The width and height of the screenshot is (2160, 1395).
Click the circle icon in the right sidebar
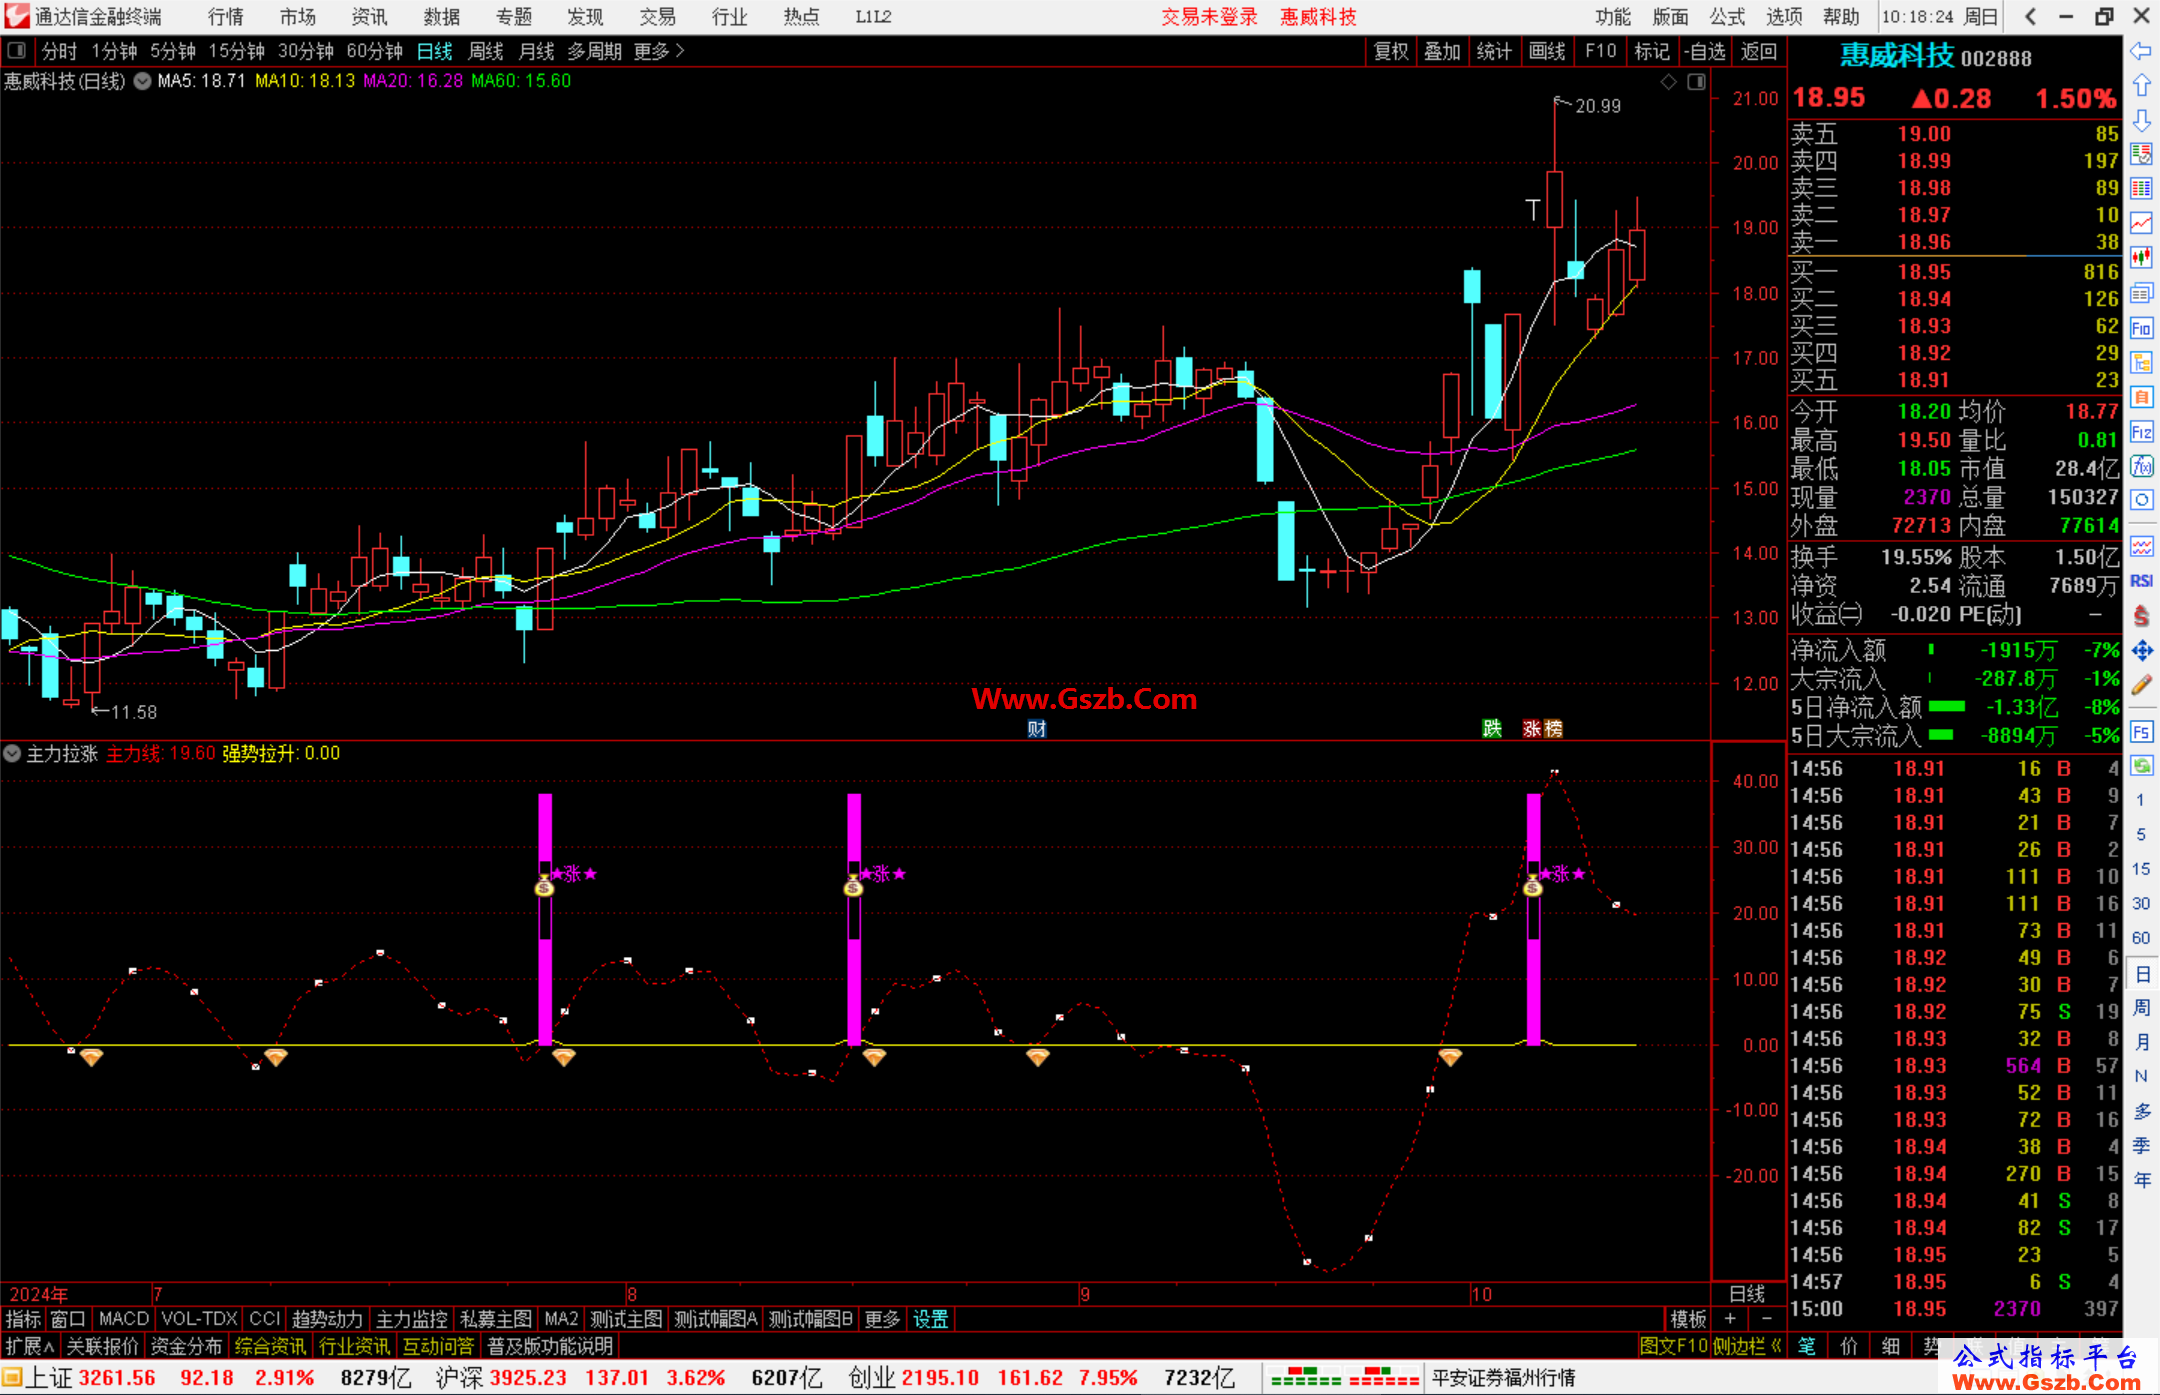tap(2141, 500)
